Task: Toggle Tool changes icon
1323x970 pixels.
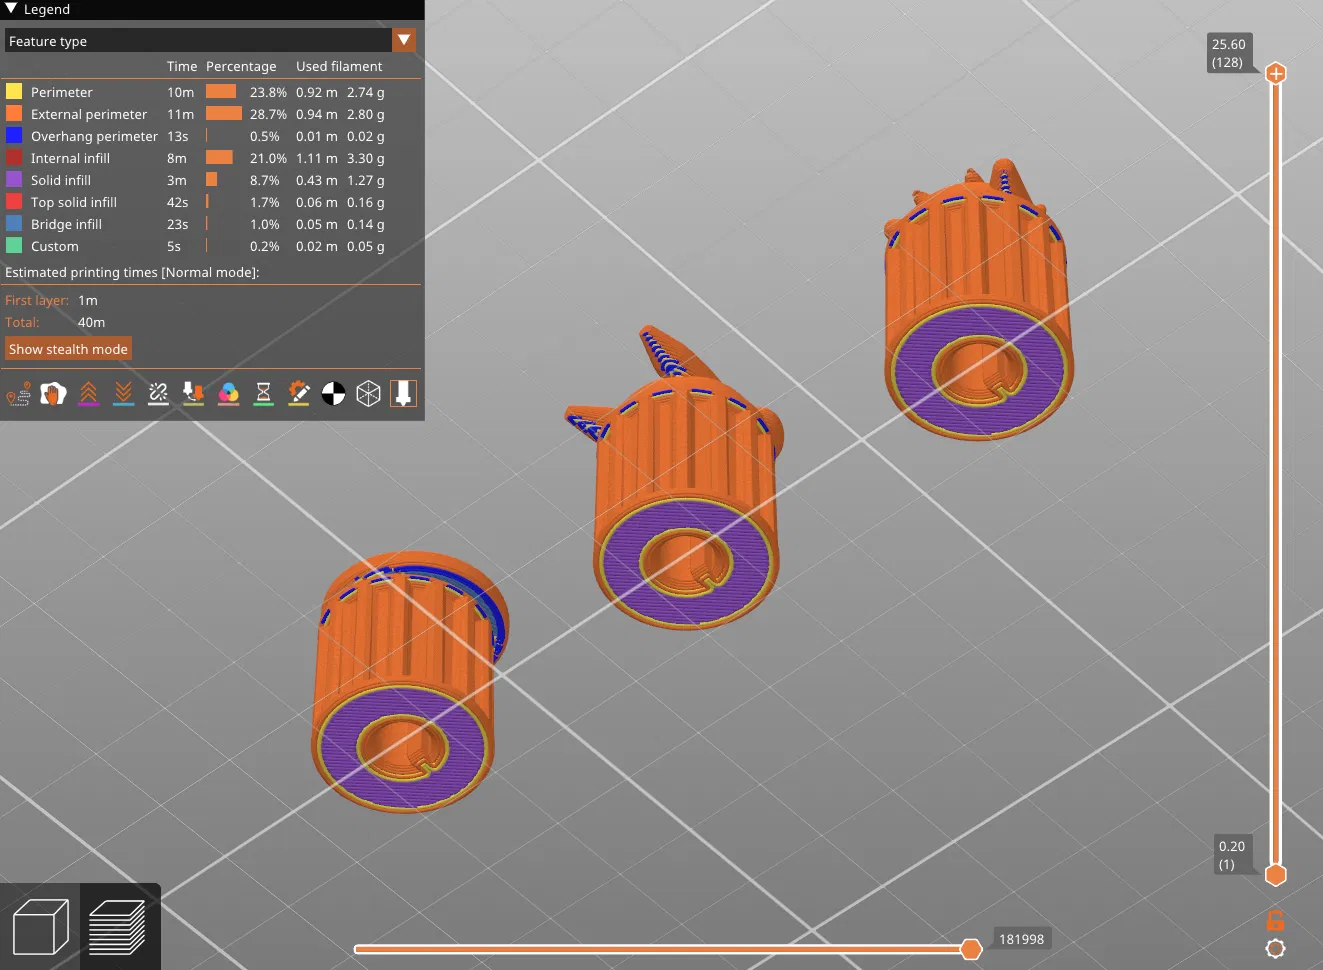Action: [193, 394]
